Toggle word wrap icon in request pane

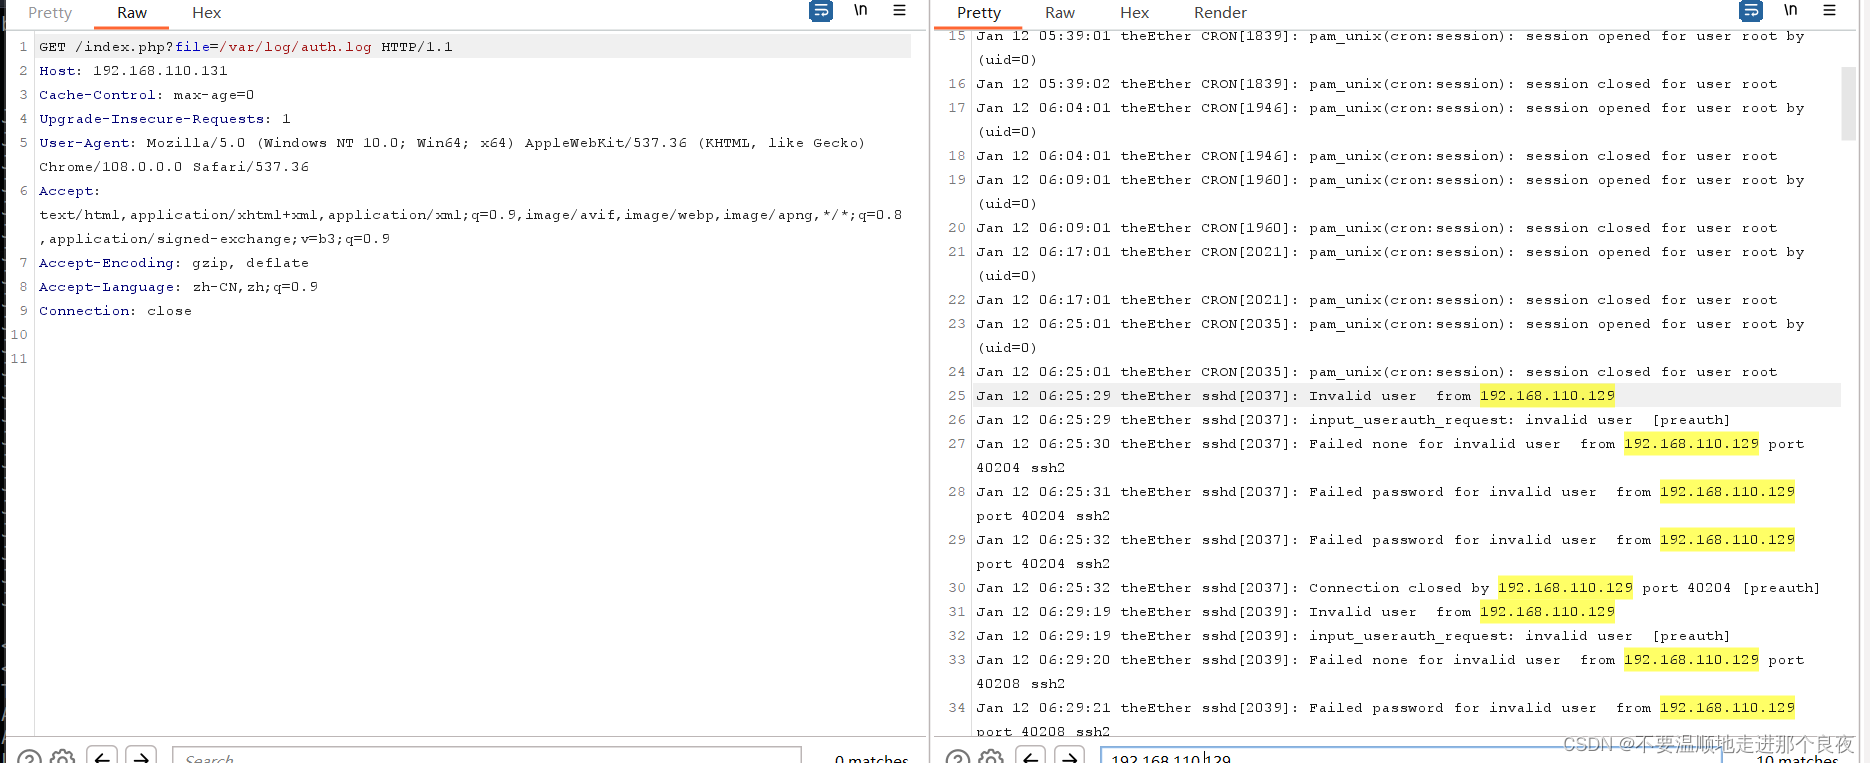[821, 11]
